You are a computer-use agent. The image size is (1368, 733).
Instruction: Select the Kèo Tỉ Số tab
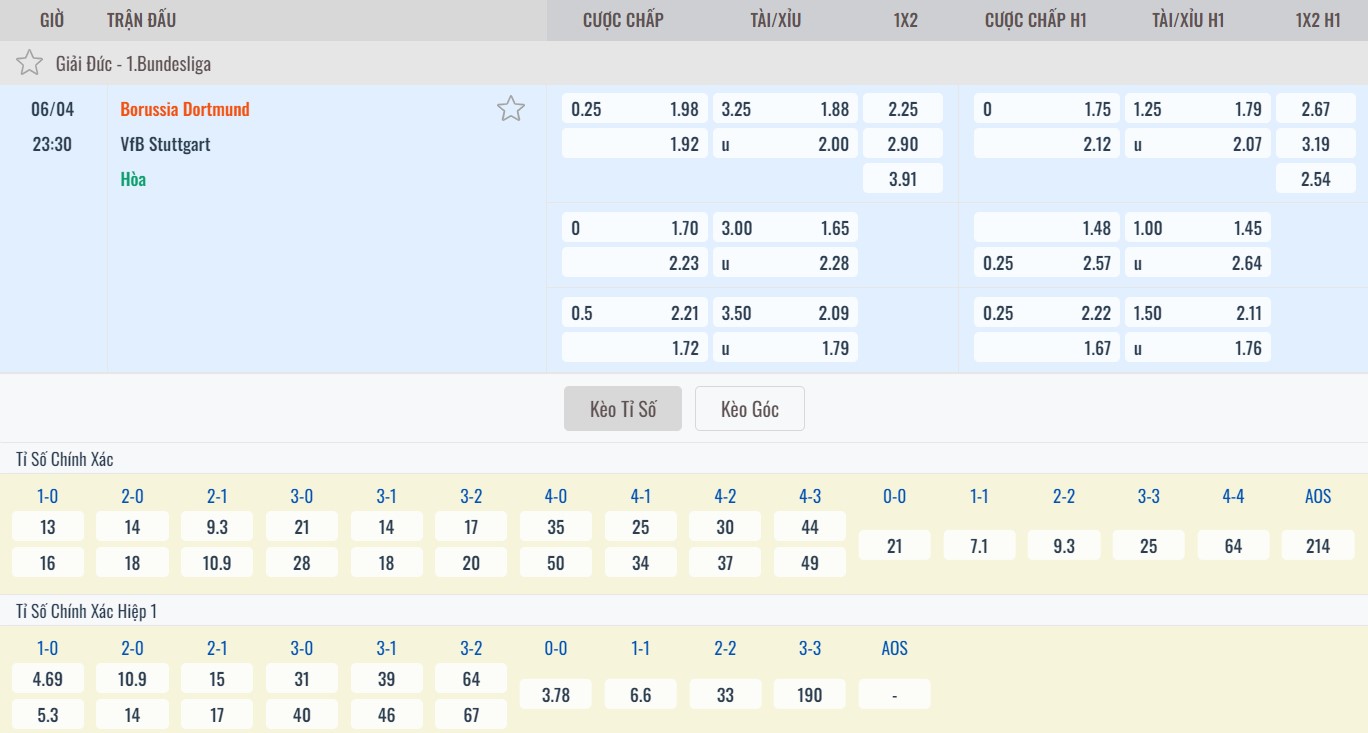(622, 409)
